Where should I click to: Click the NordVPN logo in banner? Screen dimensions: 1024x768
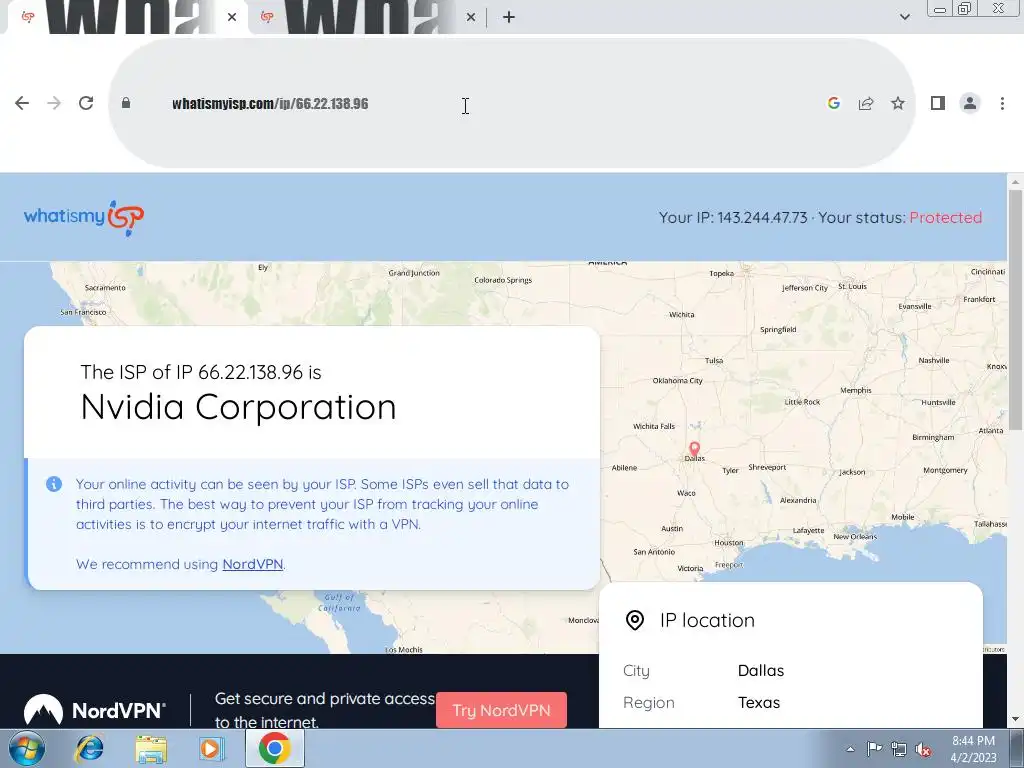(x=95, y=710)
